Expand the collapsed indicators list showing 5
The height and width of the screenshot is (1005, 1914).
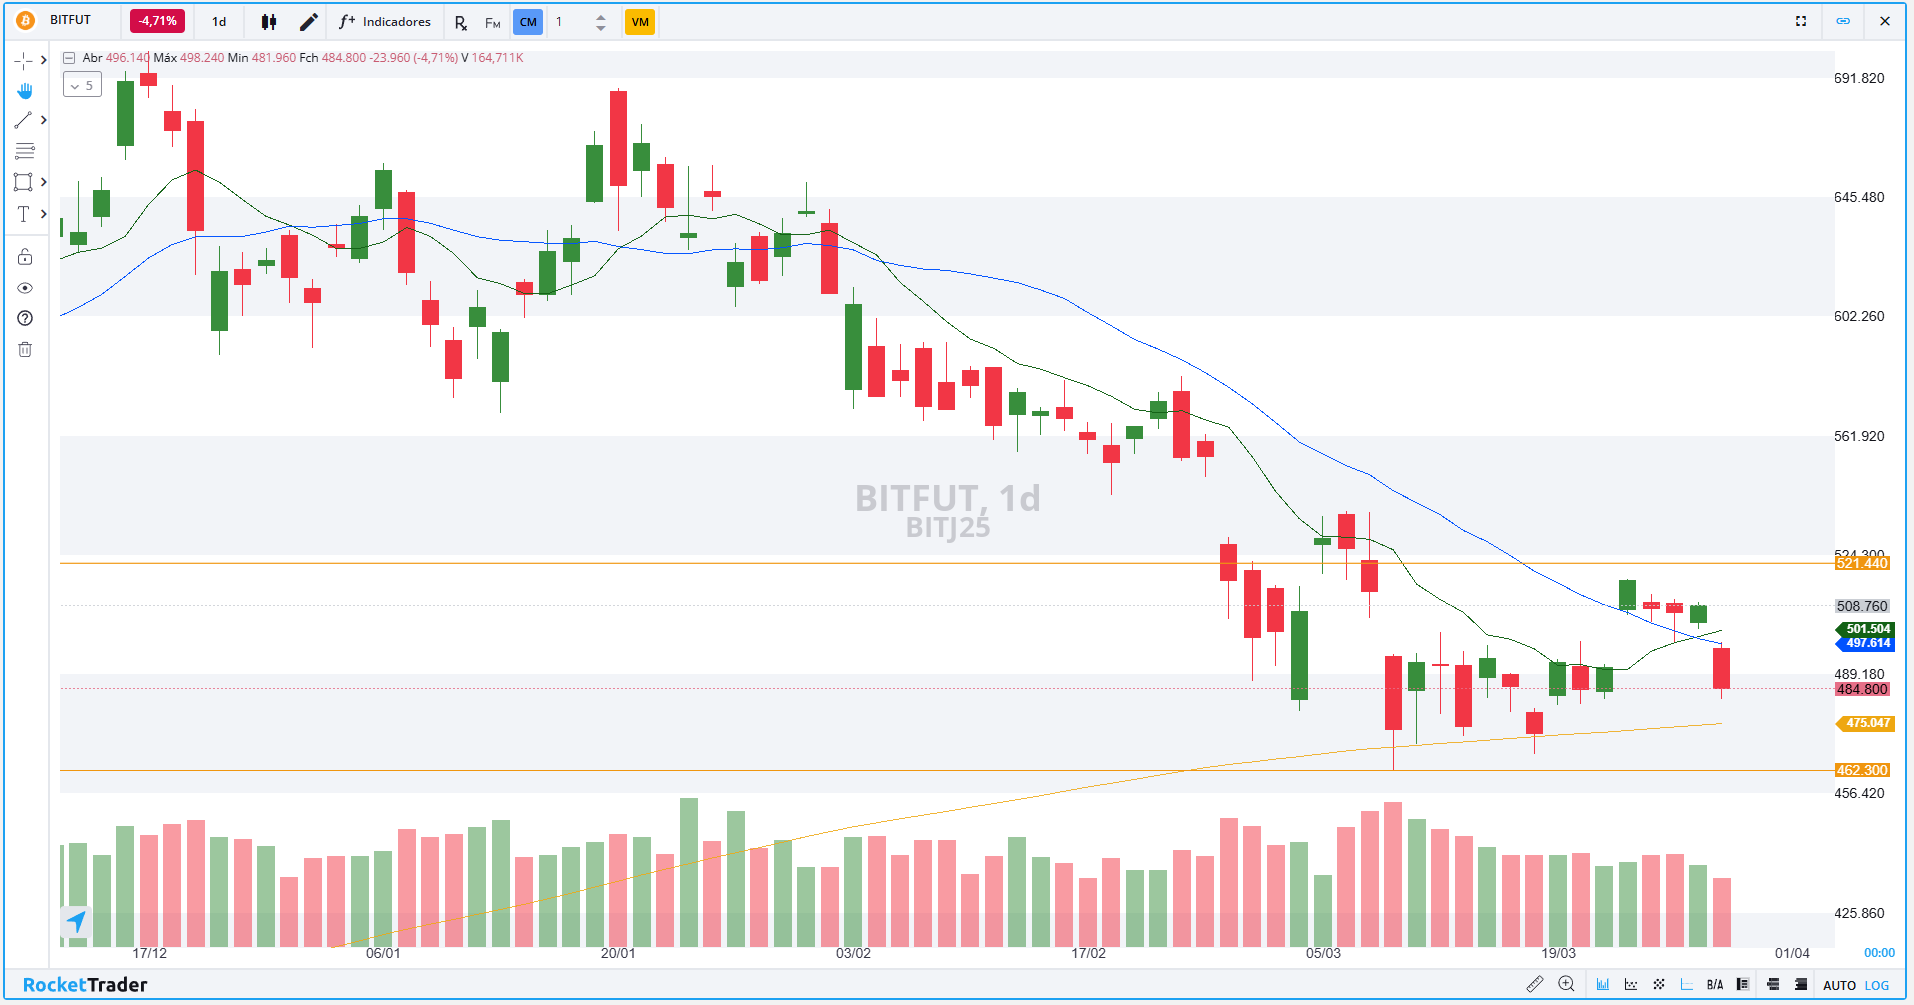[x=82, y=86]
